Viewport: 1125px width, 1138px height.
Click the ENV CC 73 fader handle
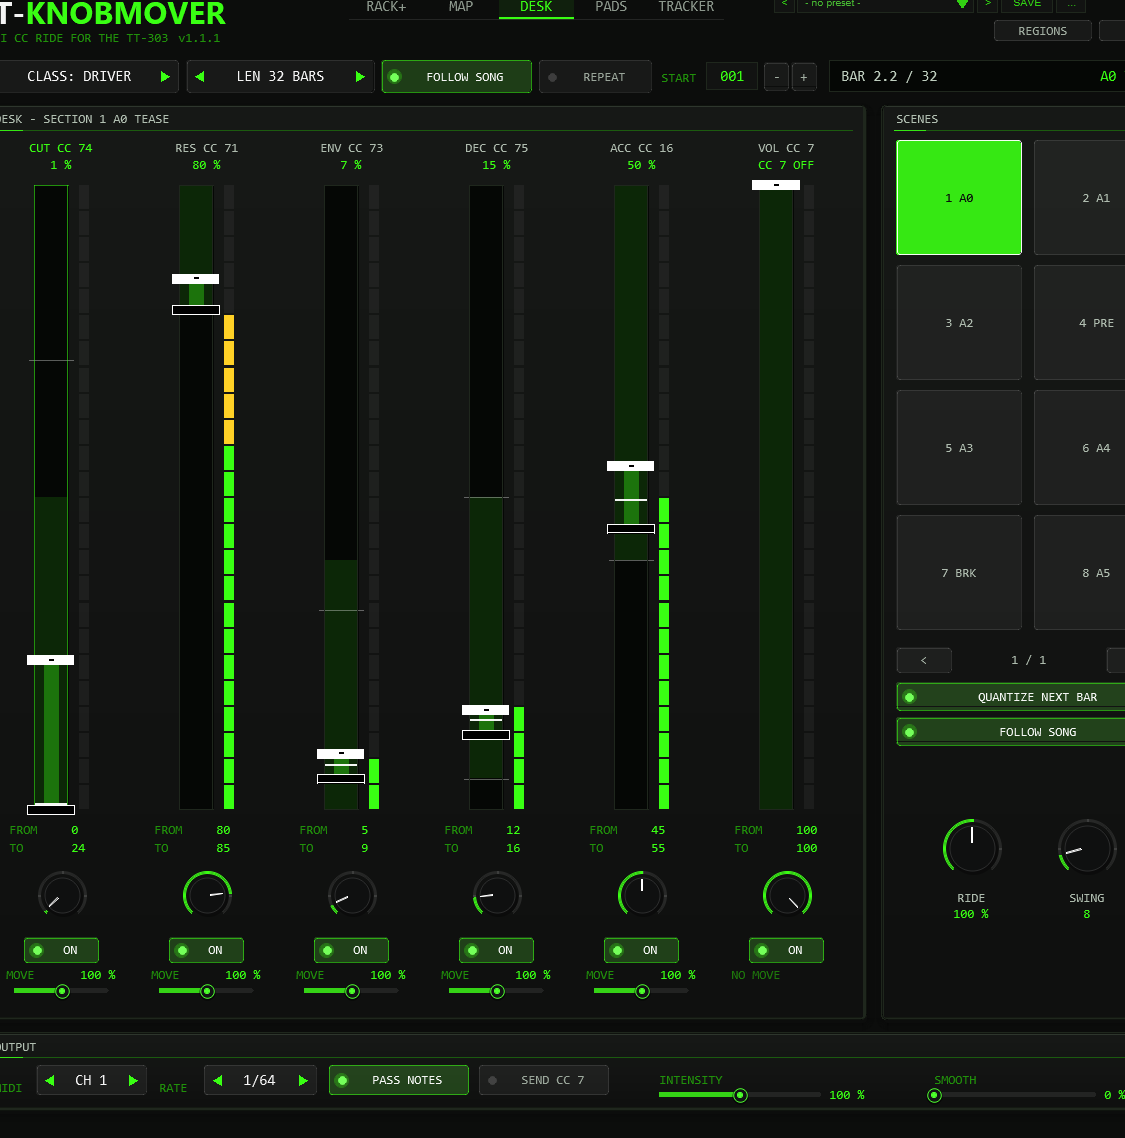[x=340, y=754]
